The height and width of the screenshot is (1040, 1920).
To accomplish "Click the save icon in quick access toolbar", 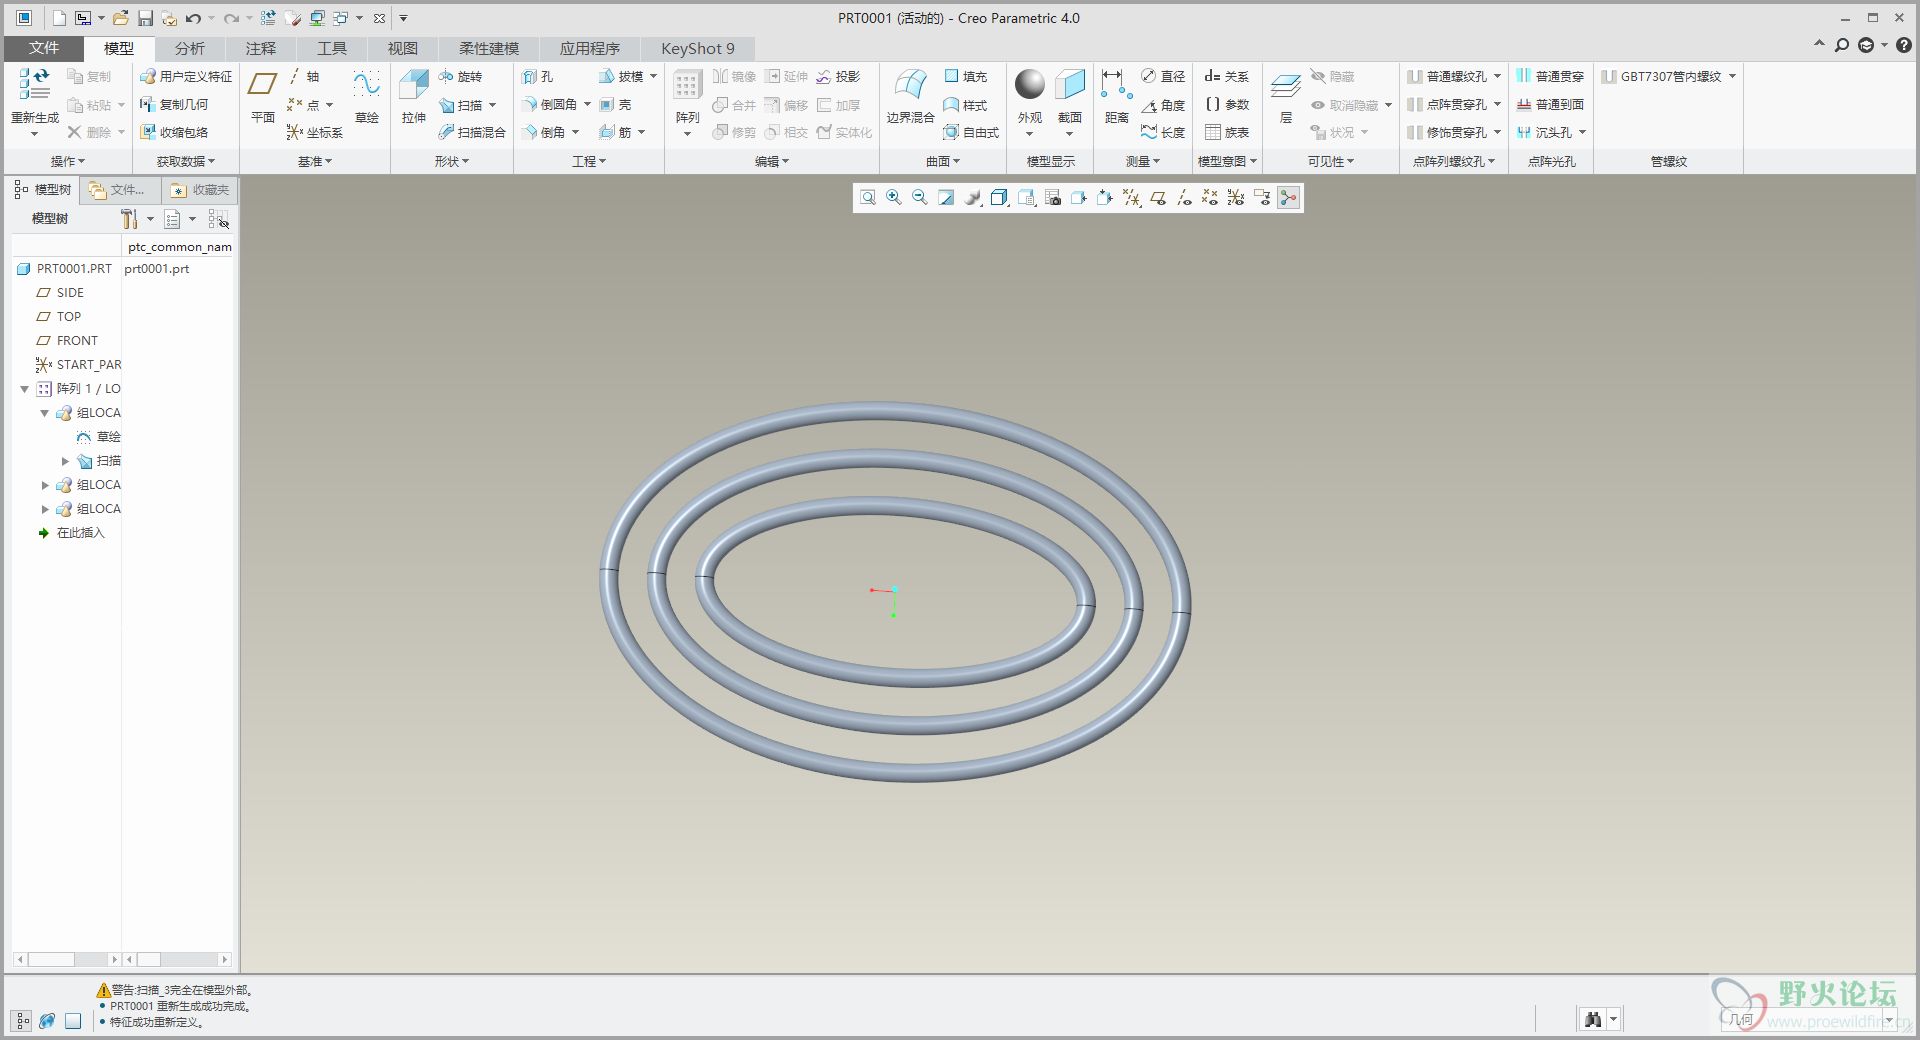I will point(146,18).
